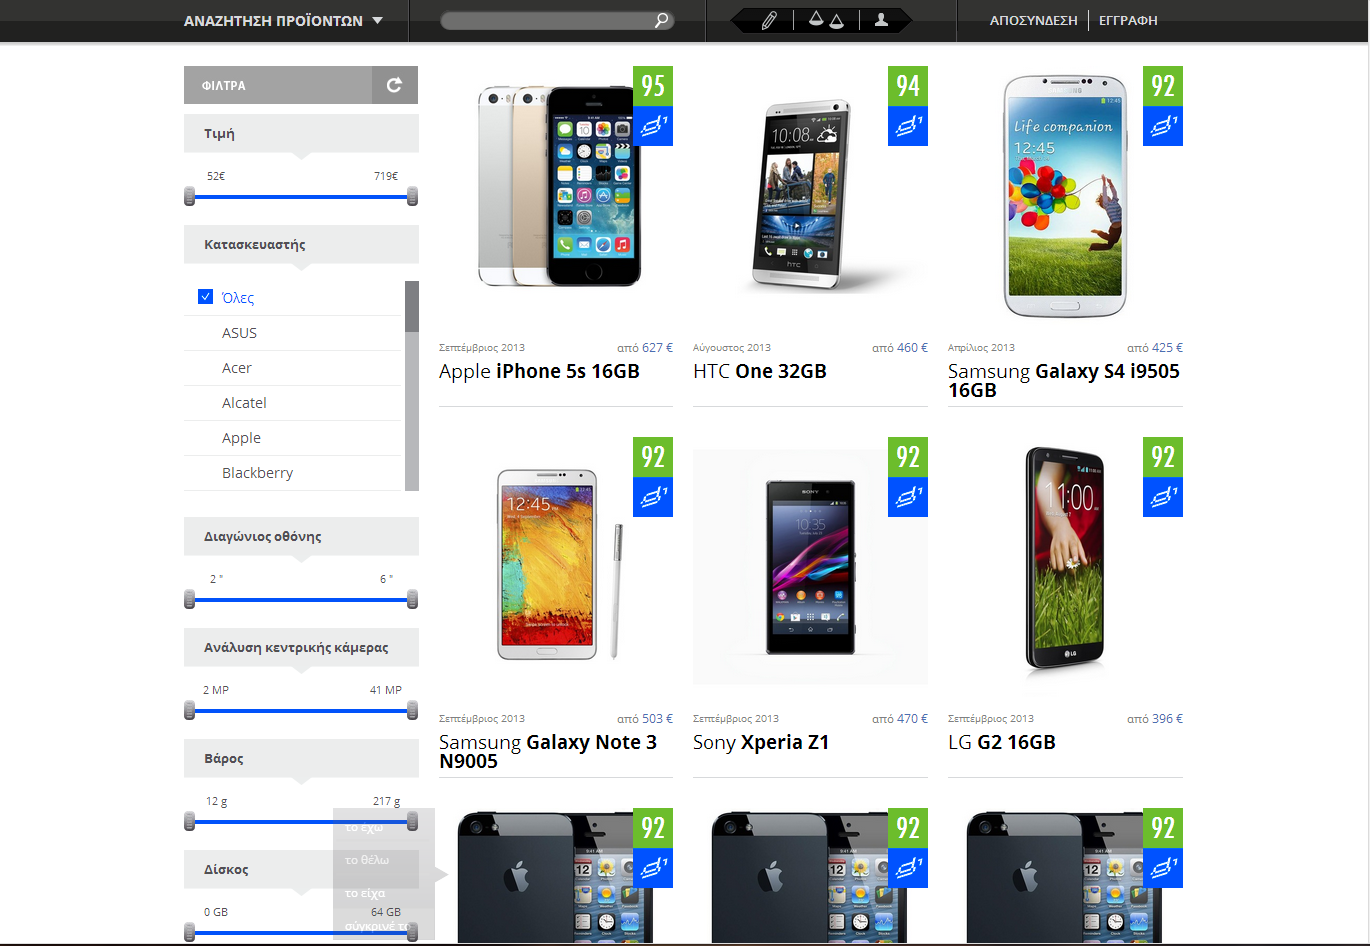Select 'το είχα' in the overlay menu
This screenshot has width=1370, height=946.
(x=365, y=893)
